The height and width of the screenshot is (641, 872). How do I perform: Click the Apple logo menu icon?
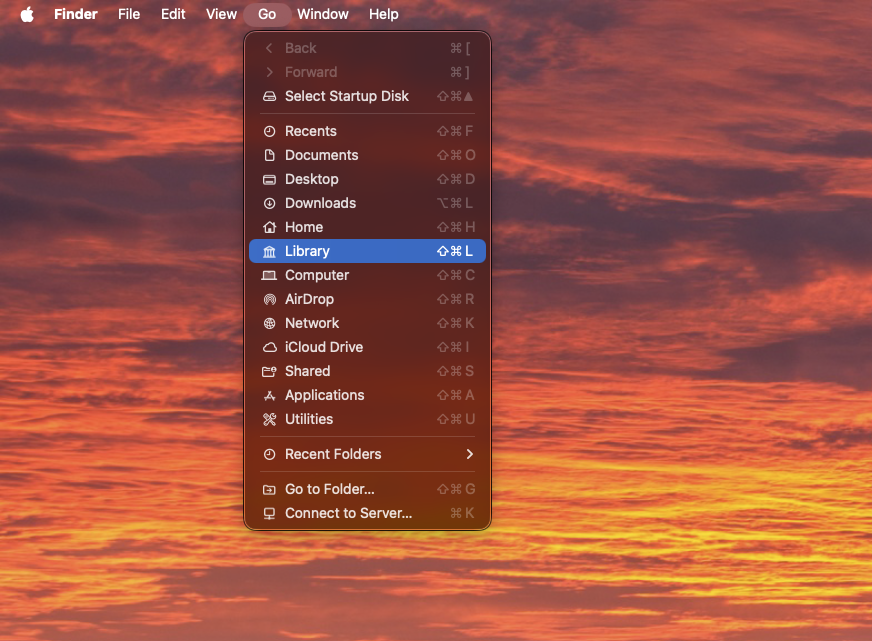27,14
